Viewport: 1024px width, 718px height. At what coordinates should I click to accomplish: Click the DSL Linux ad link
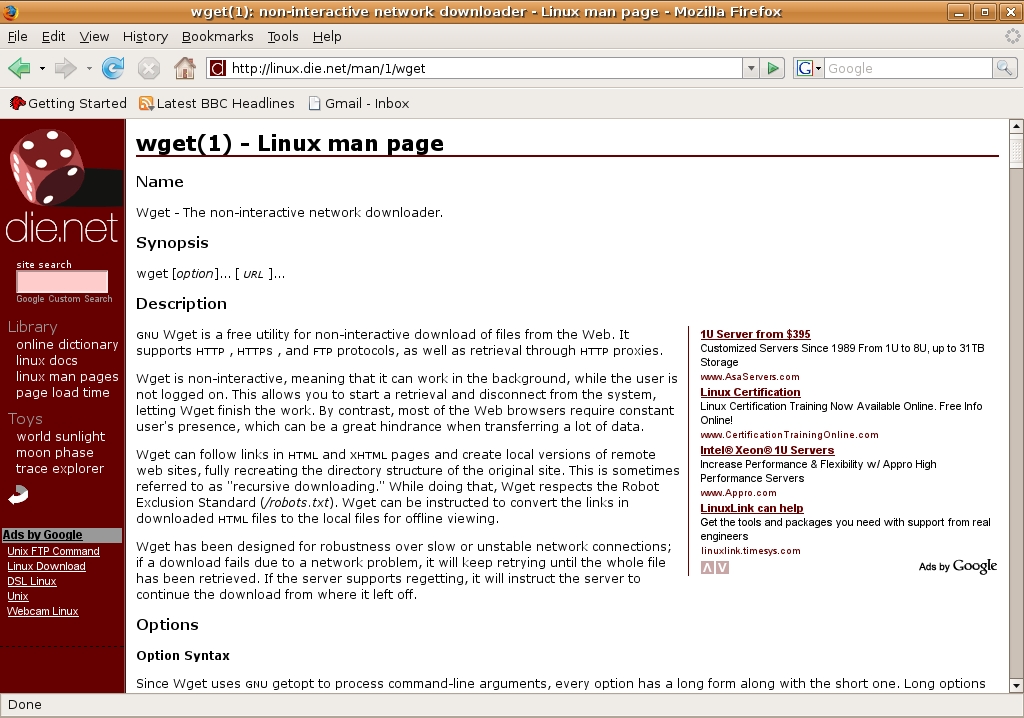coord(32,581)
